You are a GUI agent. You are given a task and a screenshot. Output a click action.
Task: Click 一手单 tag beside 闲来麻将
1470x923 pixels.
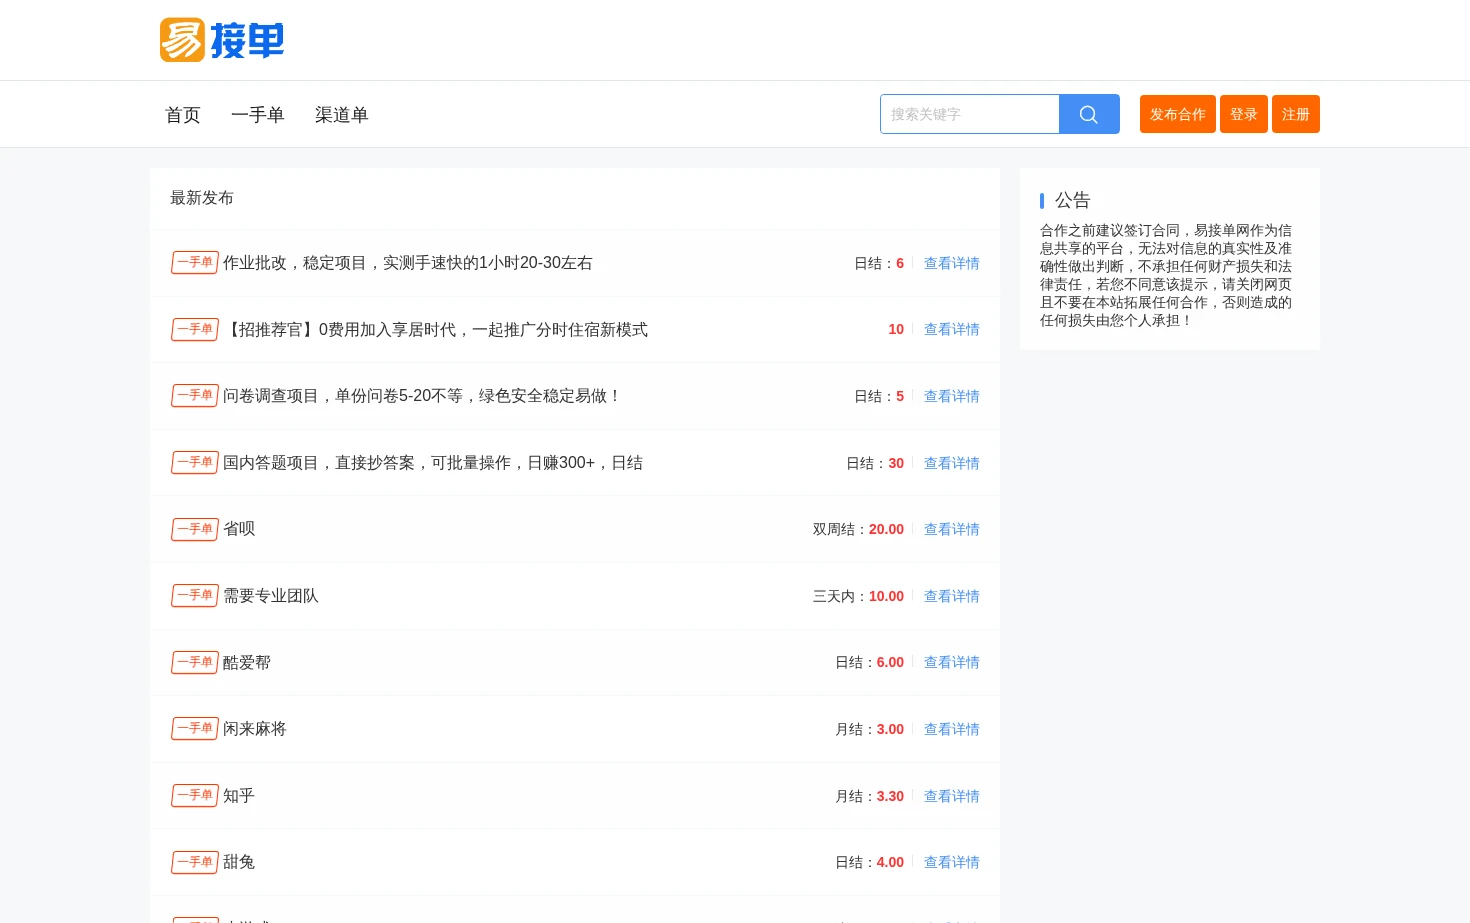pyautogui.click(x=195, y=728)
